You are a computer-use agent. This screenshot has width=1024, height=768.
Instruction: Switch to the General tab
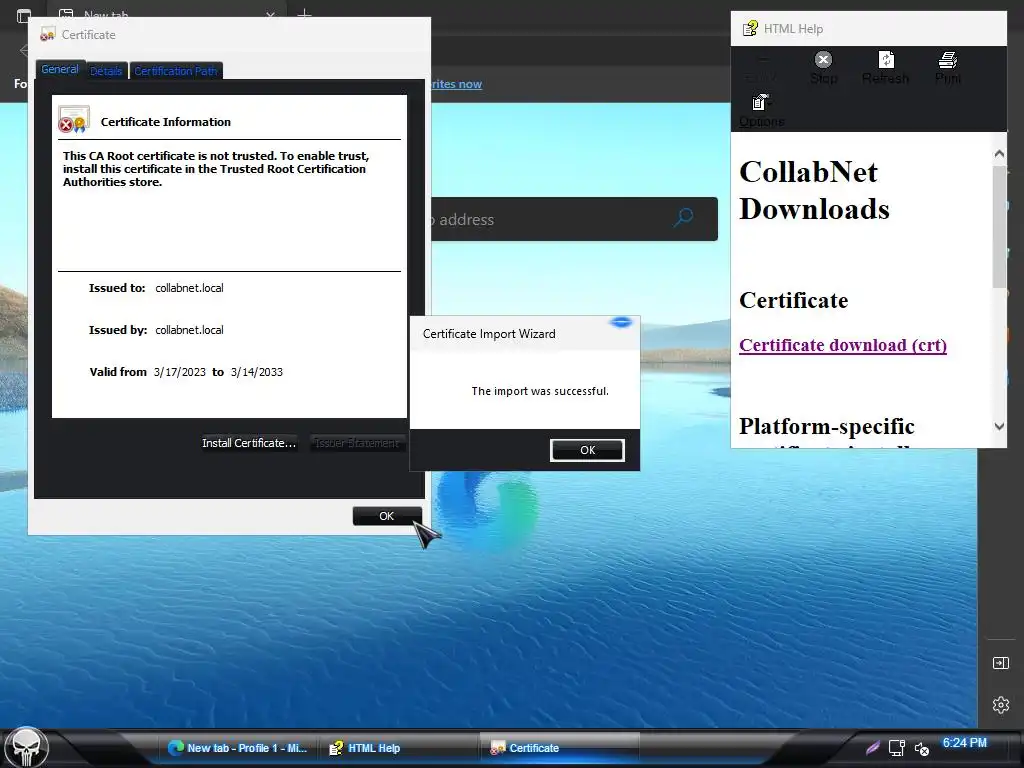click(60, 69)
